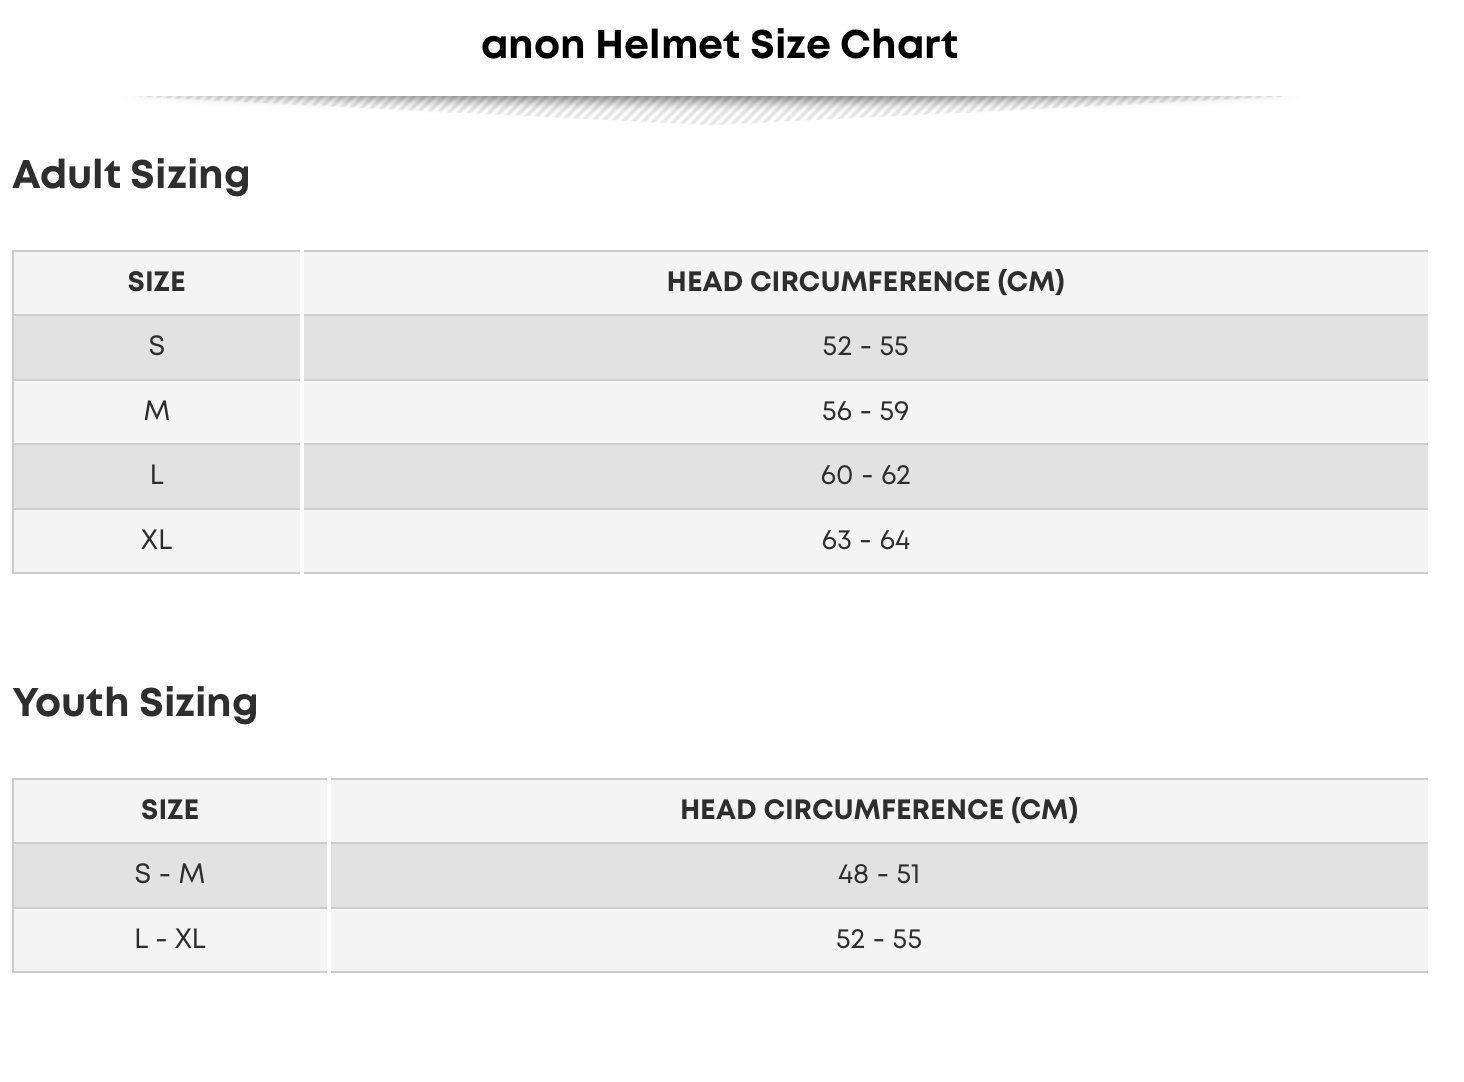Select the youth S - M size cell
The height and width of the screenshot is (1082, 1464).
point(170,875)
